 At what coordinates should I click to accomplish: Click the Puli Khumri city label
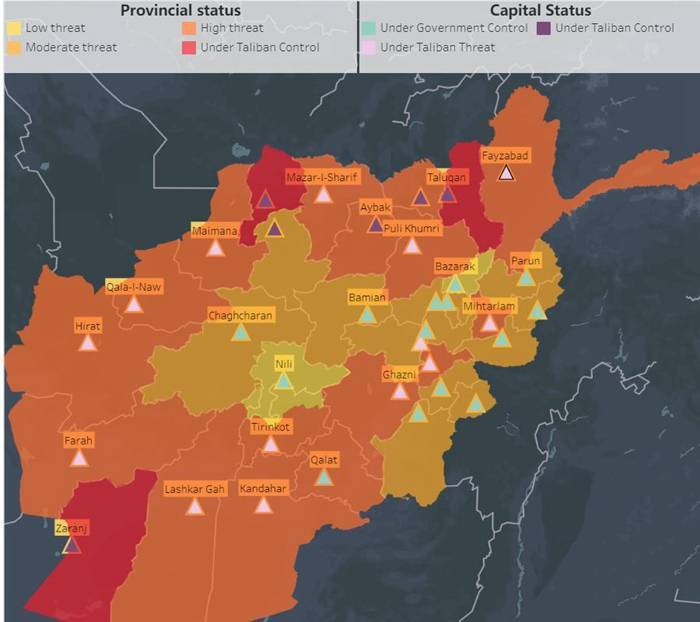pos(412,229)
